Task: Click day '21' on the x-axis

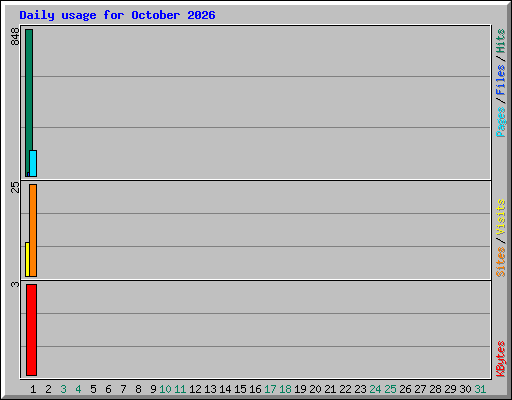Action: tap(330, 389)
